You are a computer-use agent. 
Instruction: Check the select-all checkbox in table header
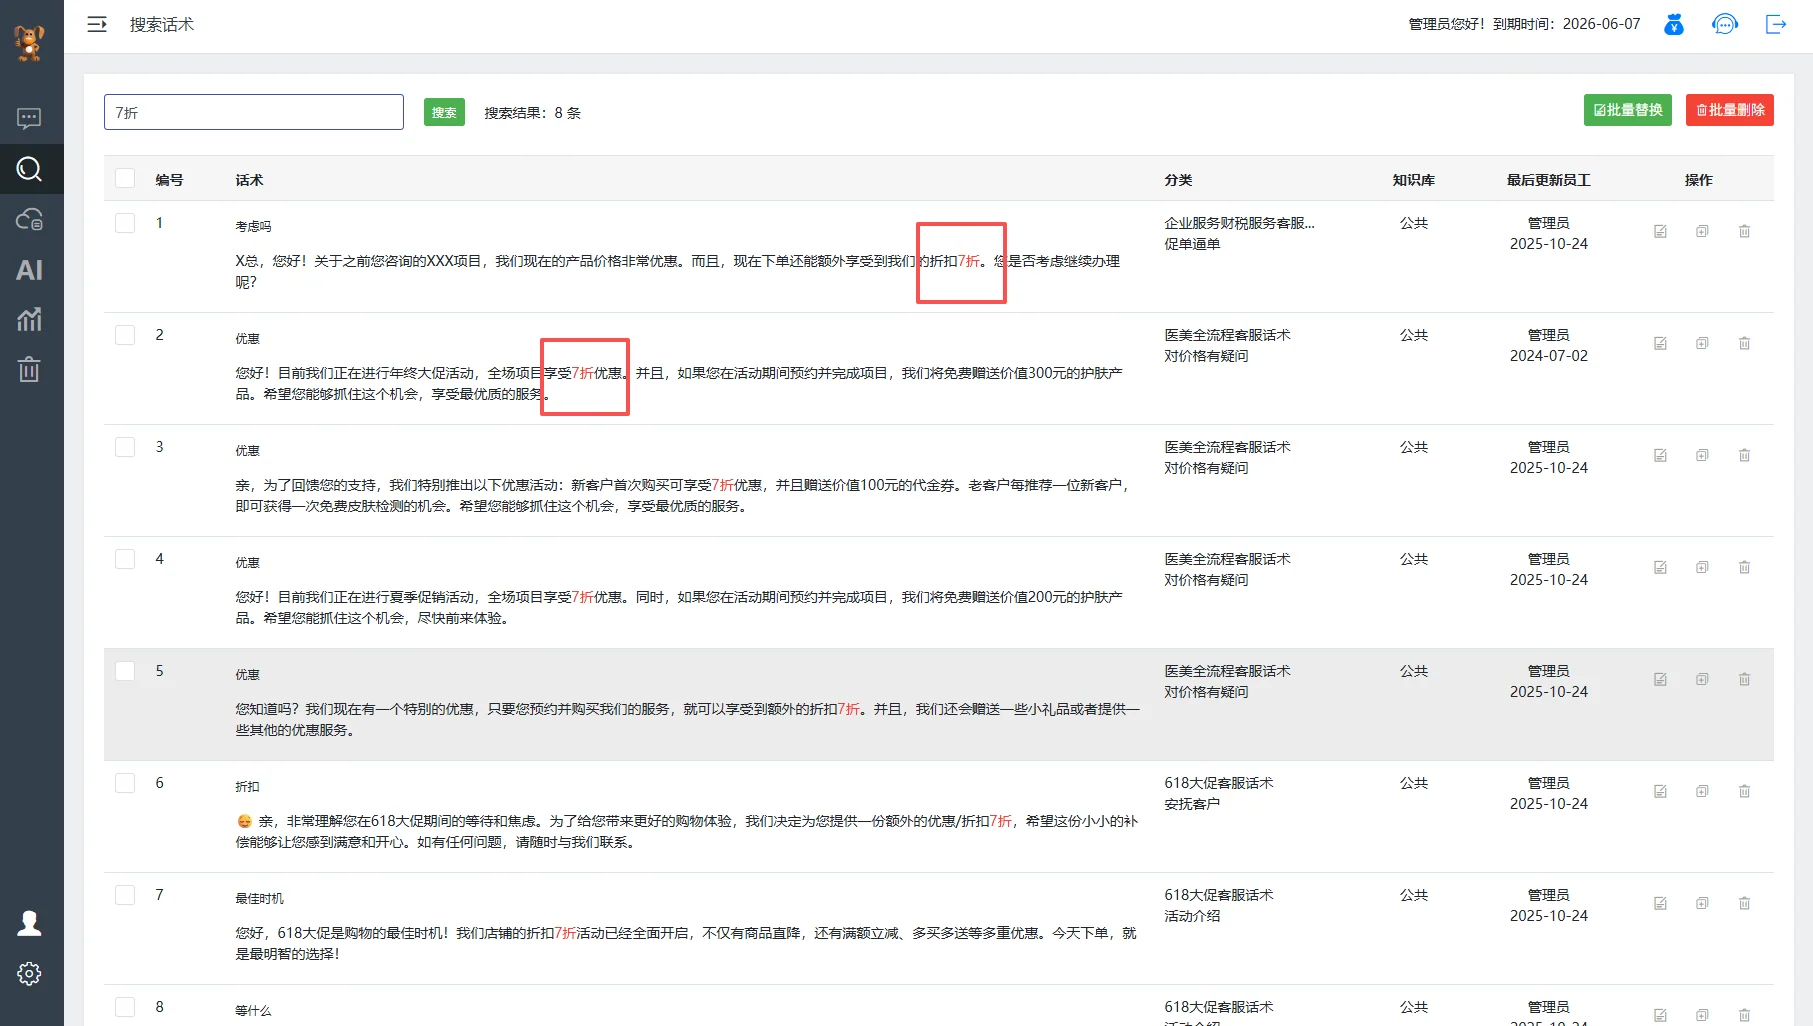125,178
